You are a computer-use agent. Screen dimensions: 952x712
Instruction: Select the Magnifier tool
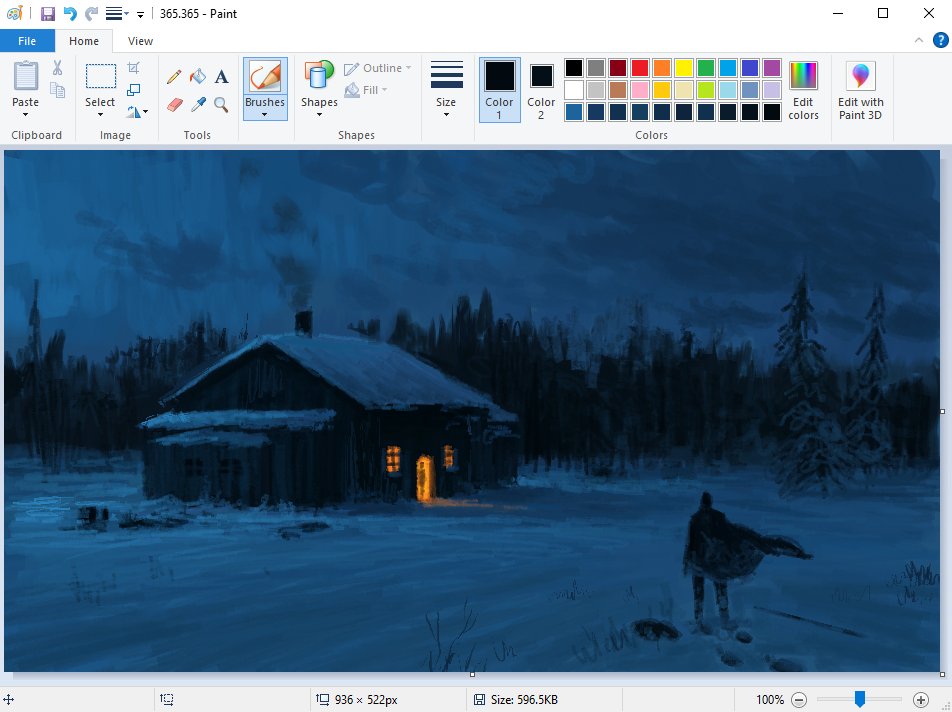click(221, 105)
